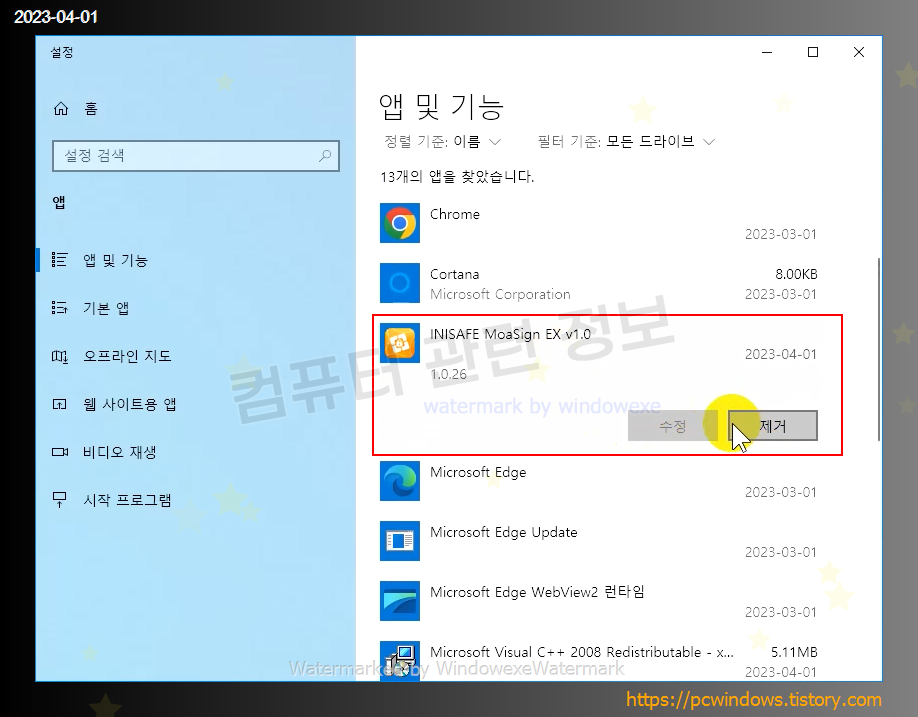918x717 pixels.
Task: Click the Cortana size 8.00KB
Action: [x=796, y=275]
